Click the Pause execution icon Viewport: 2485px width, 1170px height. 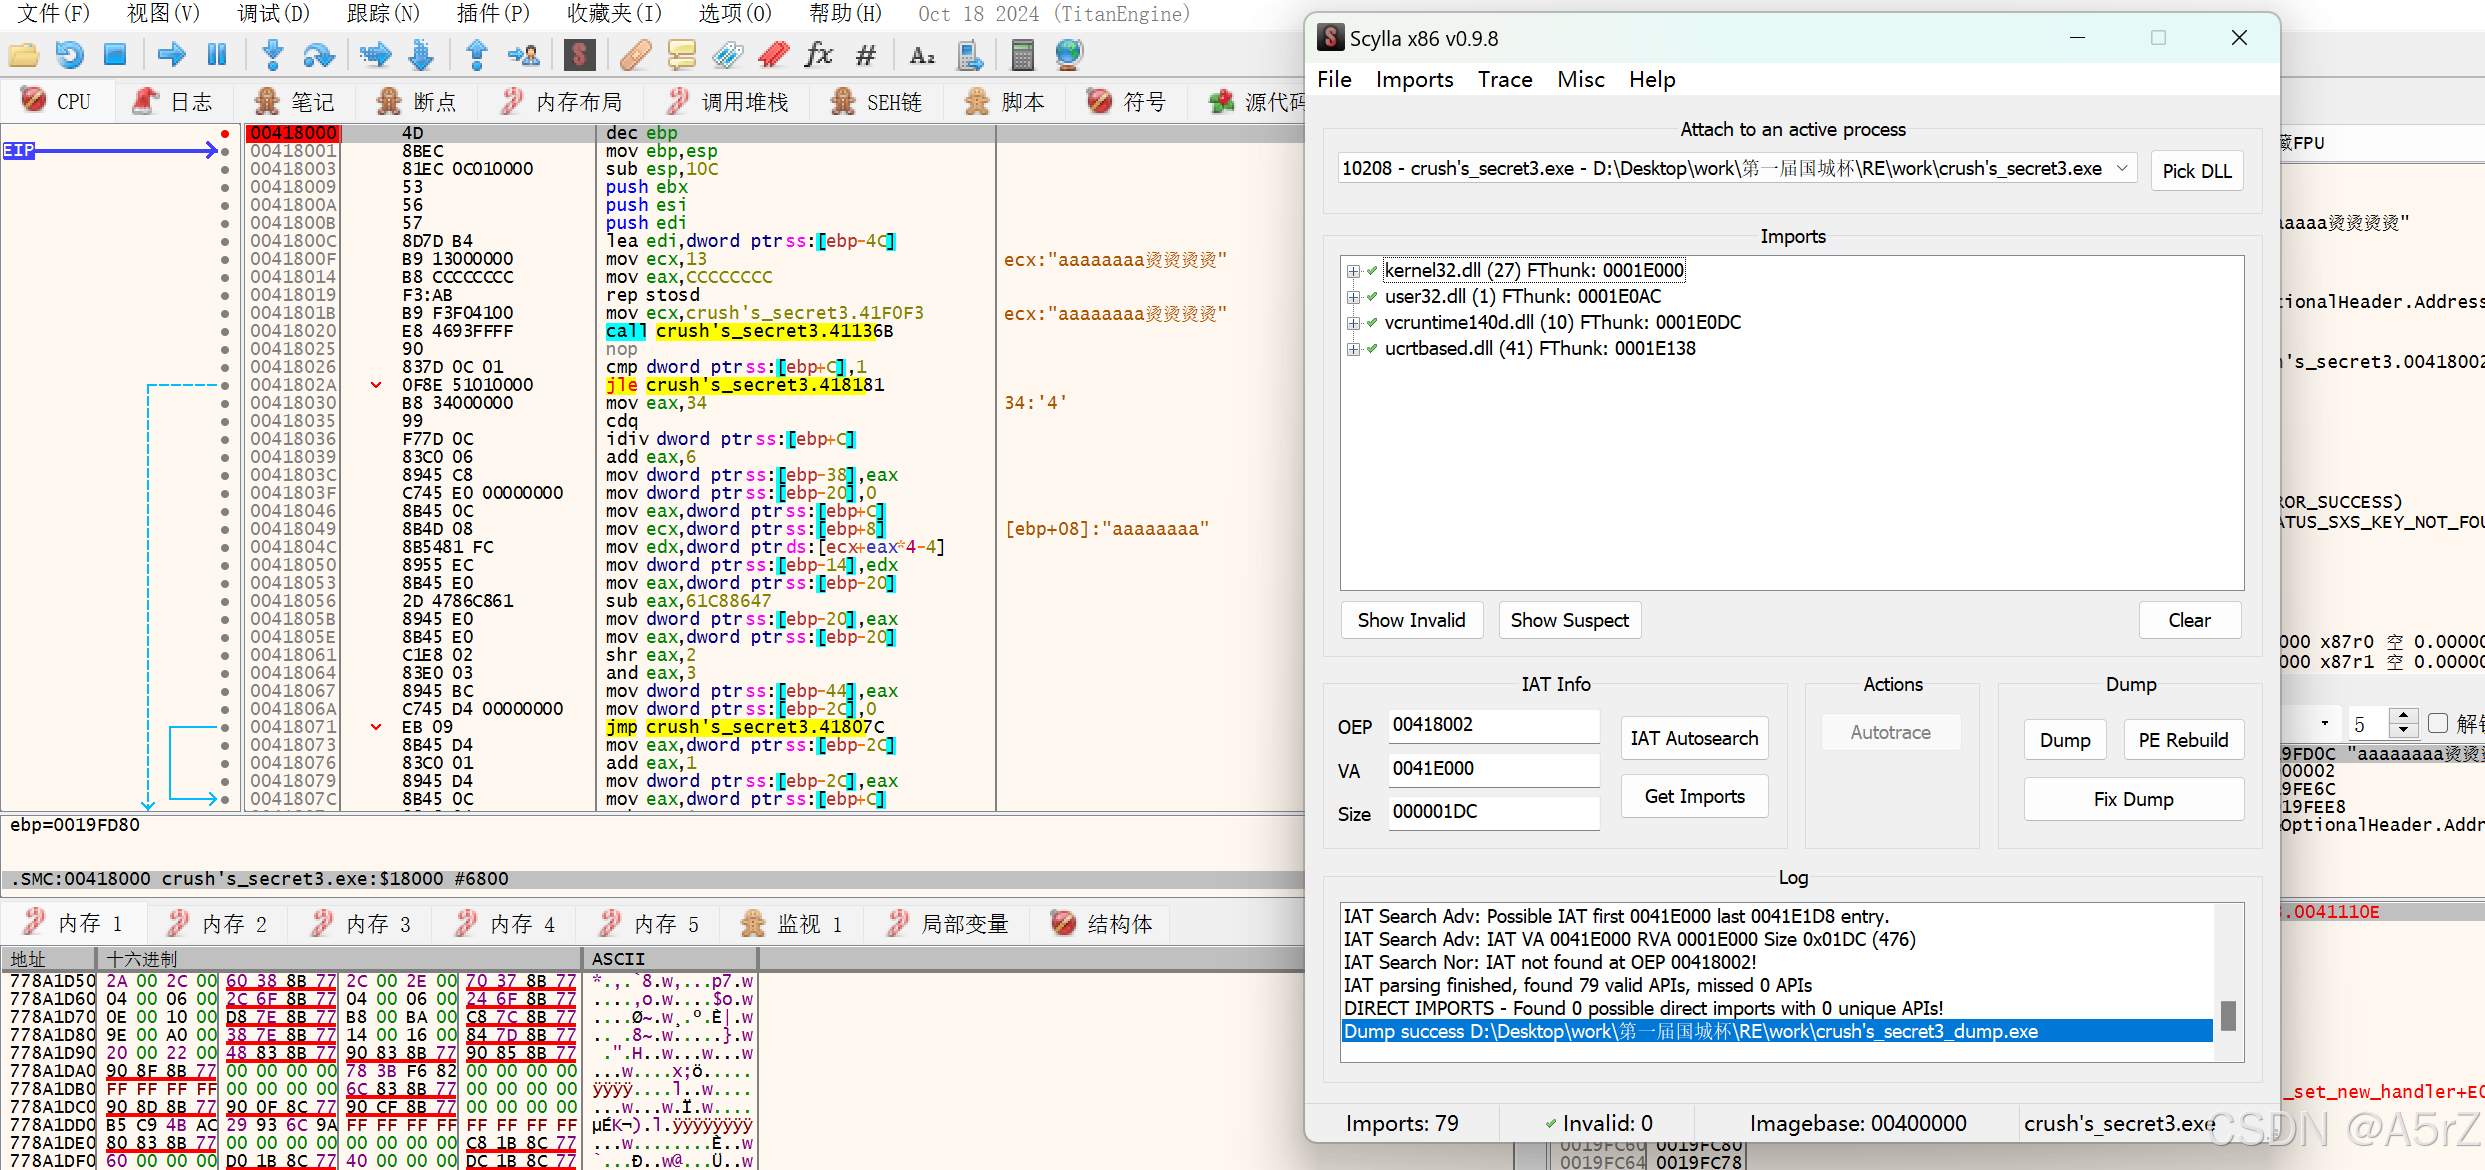click(x=217, y=55)
